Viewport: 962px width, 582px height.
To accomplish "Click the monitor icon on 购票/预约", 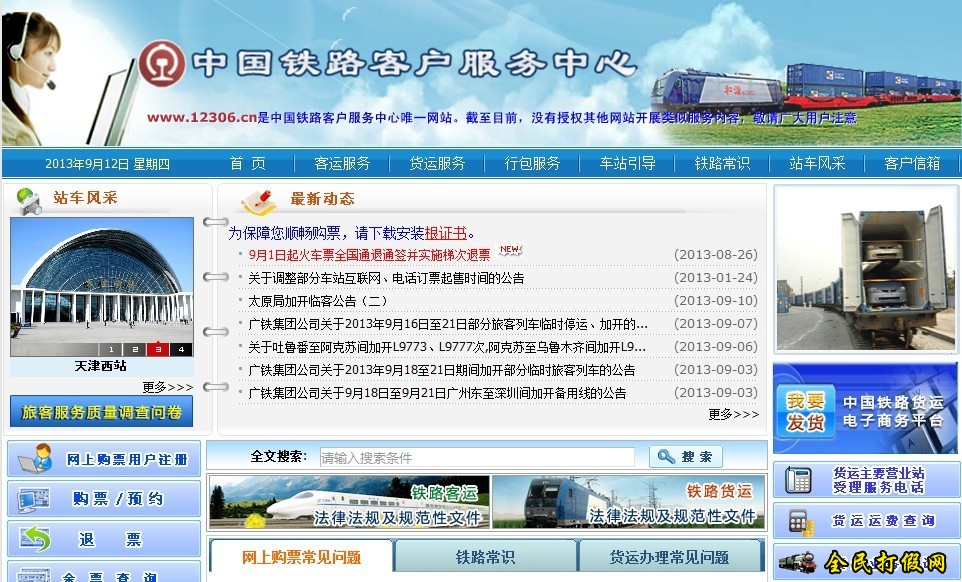I will pyautogui.click(x=34, y=500).
